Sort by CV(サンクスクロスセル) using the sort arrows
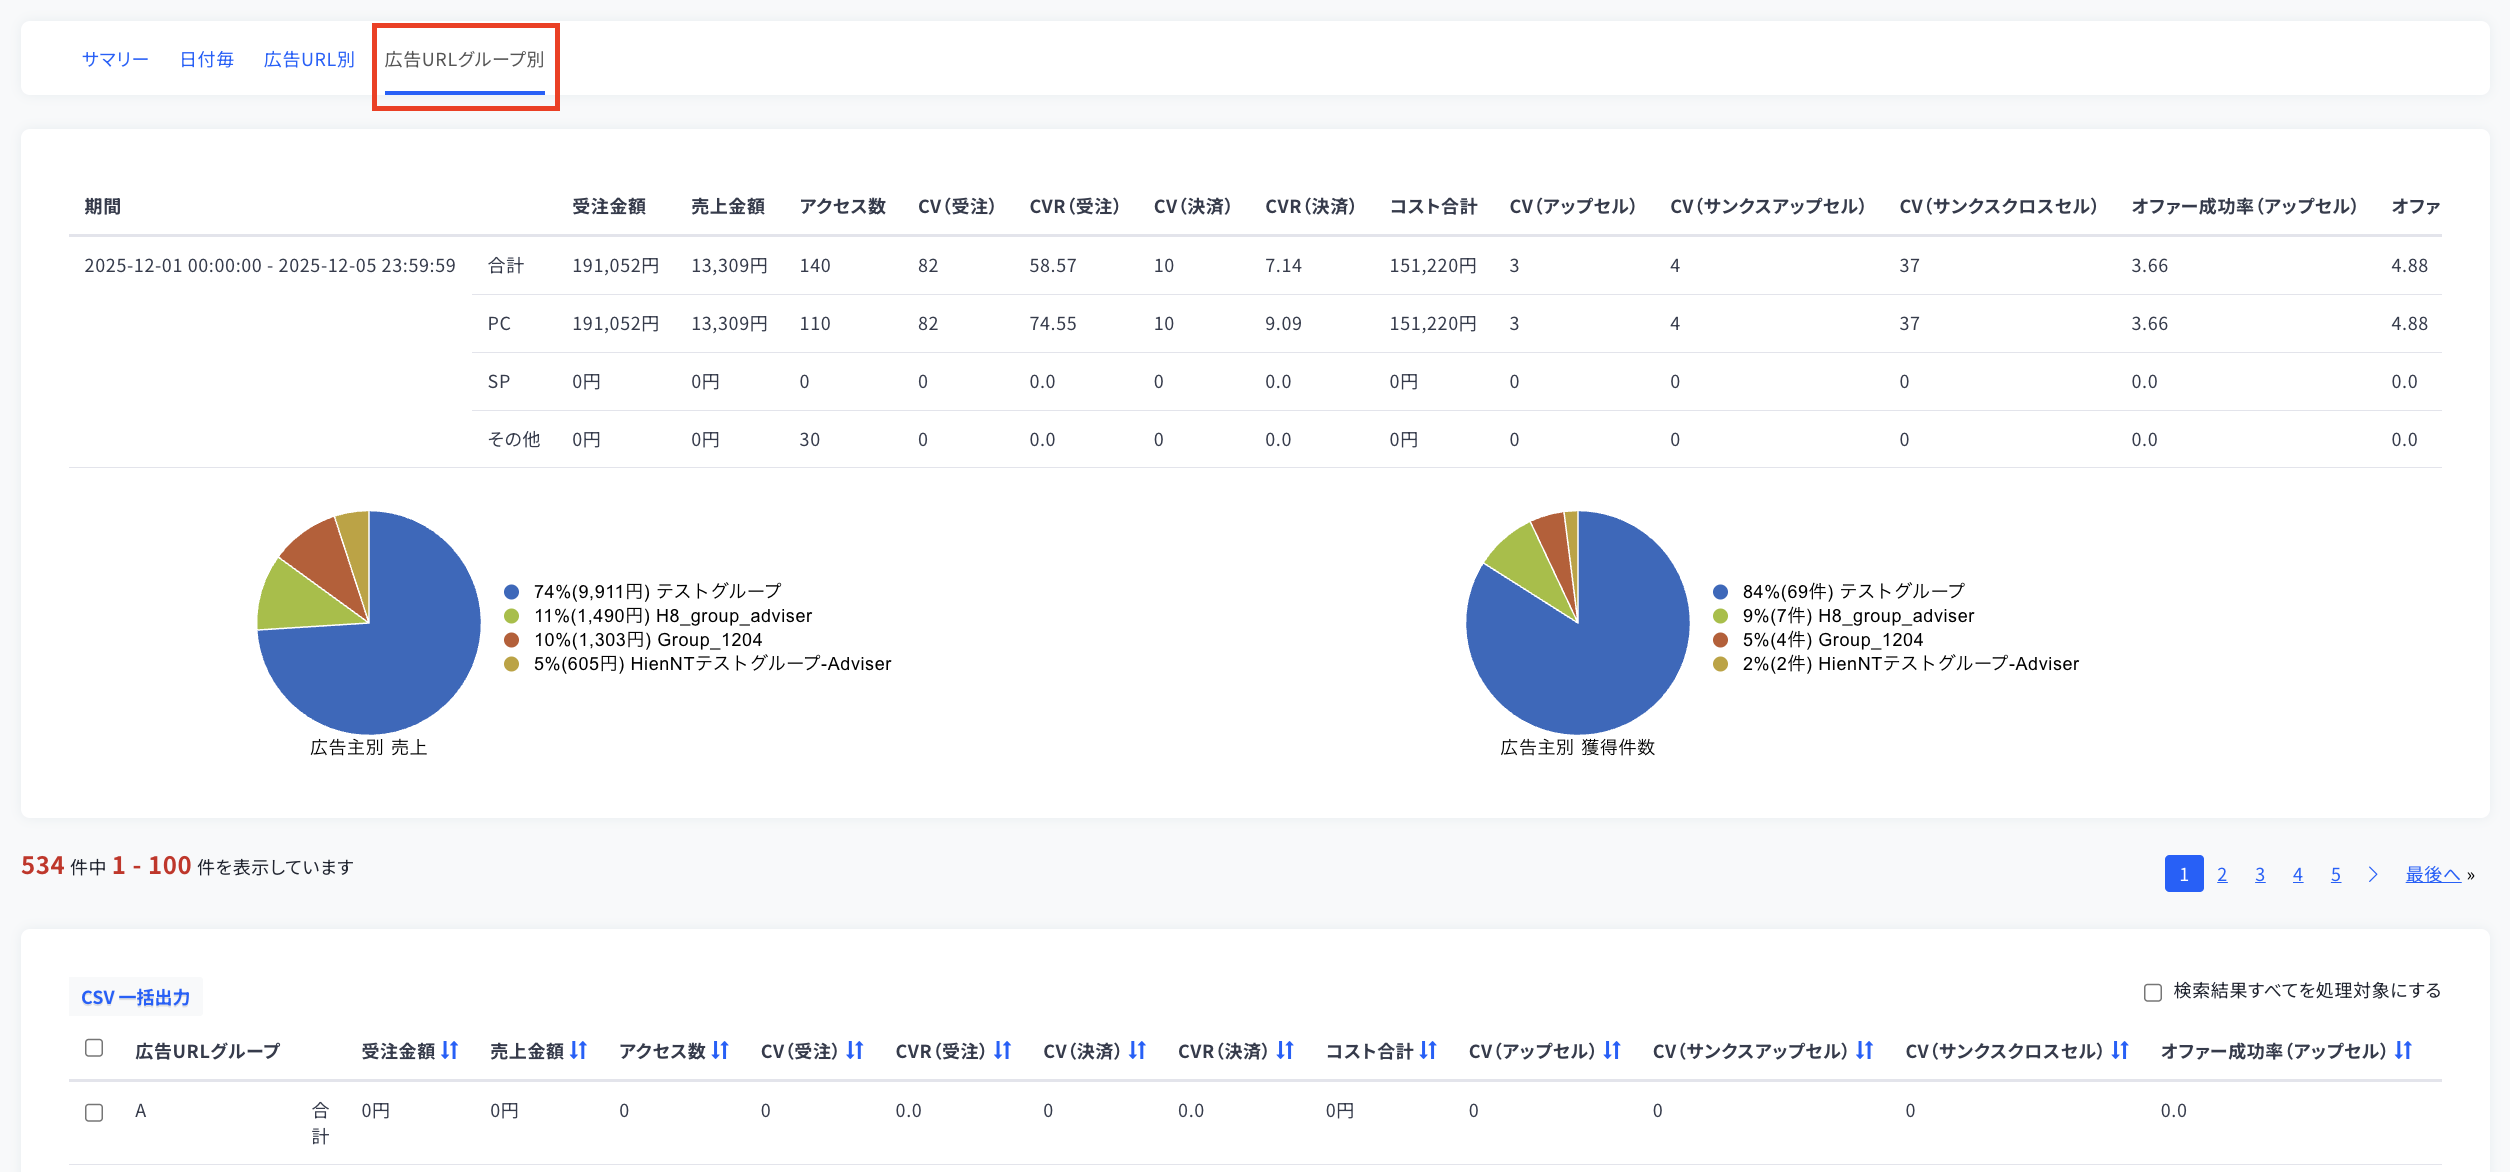This screenshot has height=1172, width=2510. 2120,1051
